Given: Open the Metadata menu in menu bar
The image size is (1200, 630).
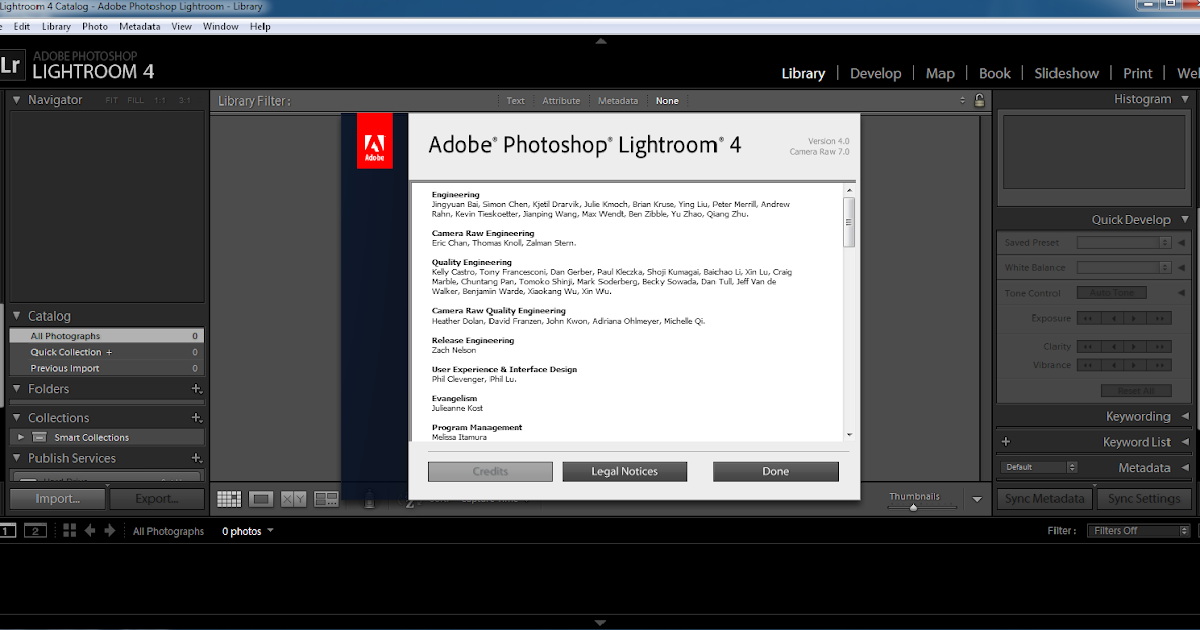Looking at the screenshot, I should tap(139, 26).
